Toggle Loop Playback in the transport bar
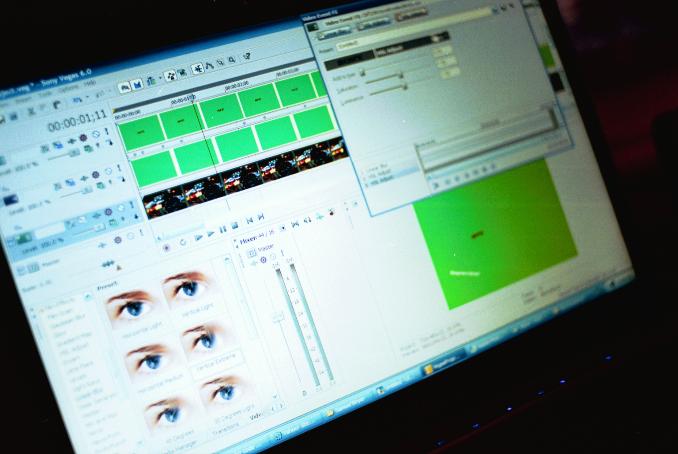 point(182,243)
